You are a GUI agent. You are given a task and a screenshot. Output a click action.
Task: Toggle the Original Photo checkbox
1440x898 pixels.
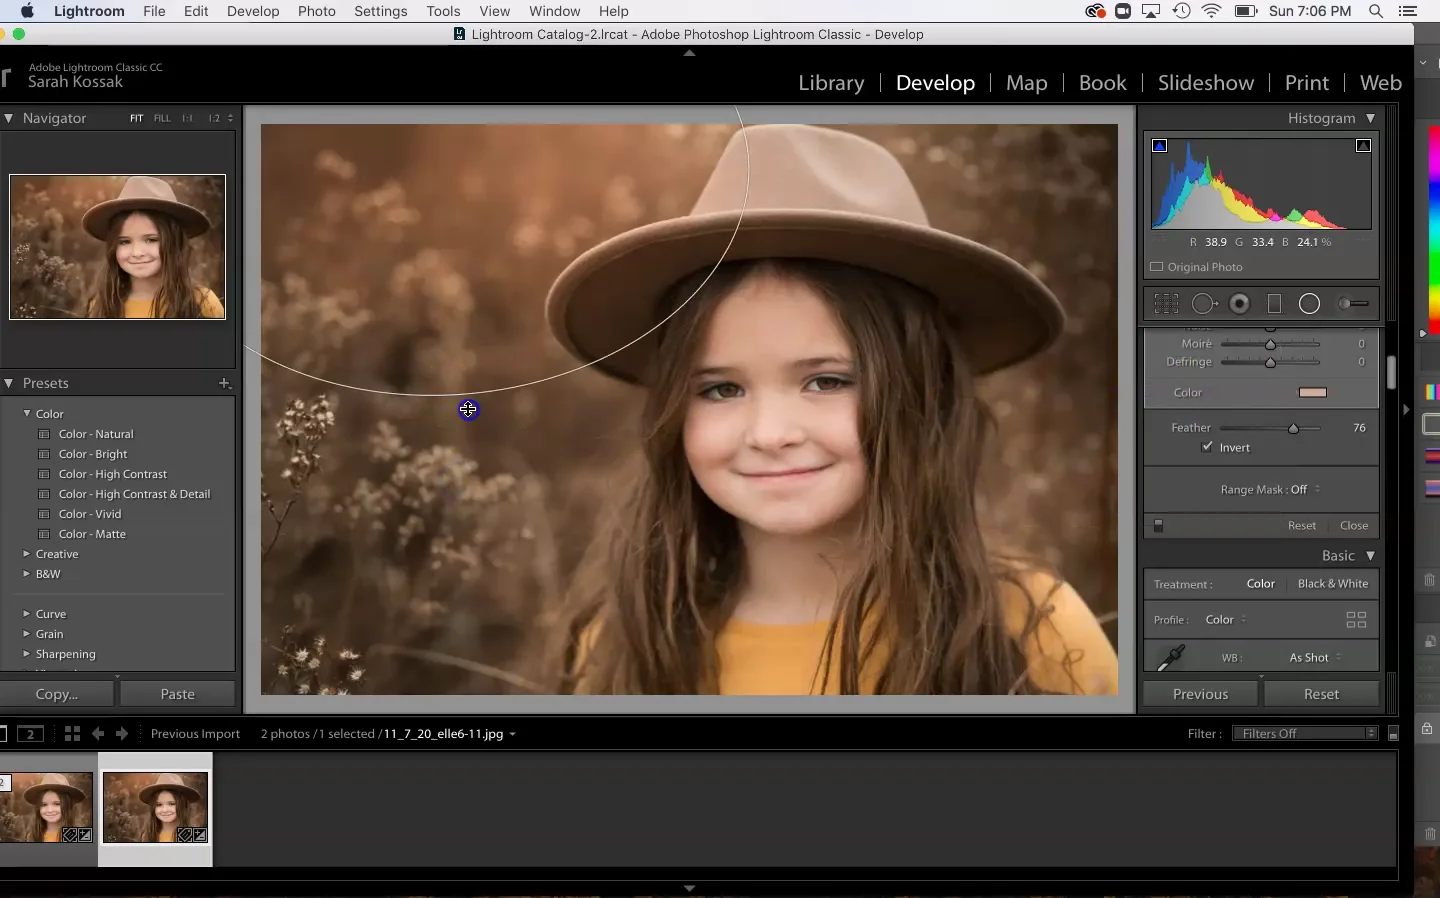click(x=1157, y=267)
